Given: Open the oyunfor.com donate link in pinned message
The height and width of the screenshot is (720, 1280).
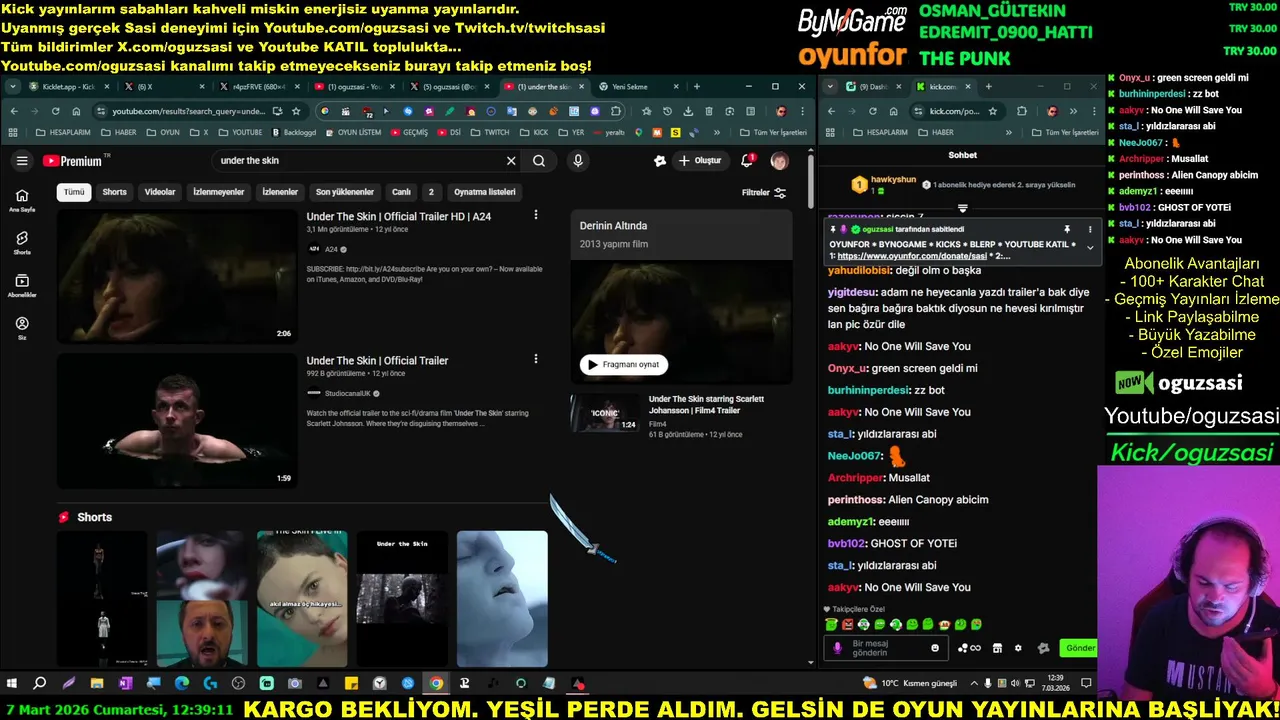Looking at the screenshot, I should [x=914, y=256].
